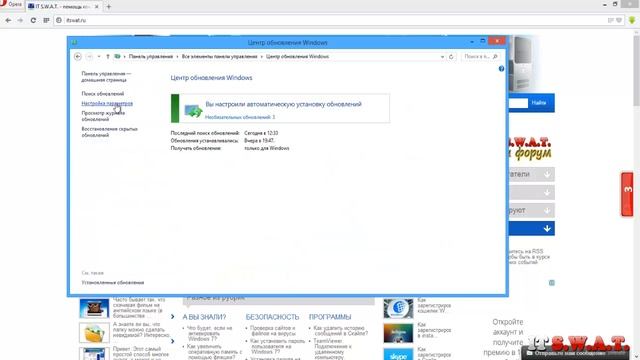Click the browser back arrow
The image size is (640, 360).
point(8,20)
